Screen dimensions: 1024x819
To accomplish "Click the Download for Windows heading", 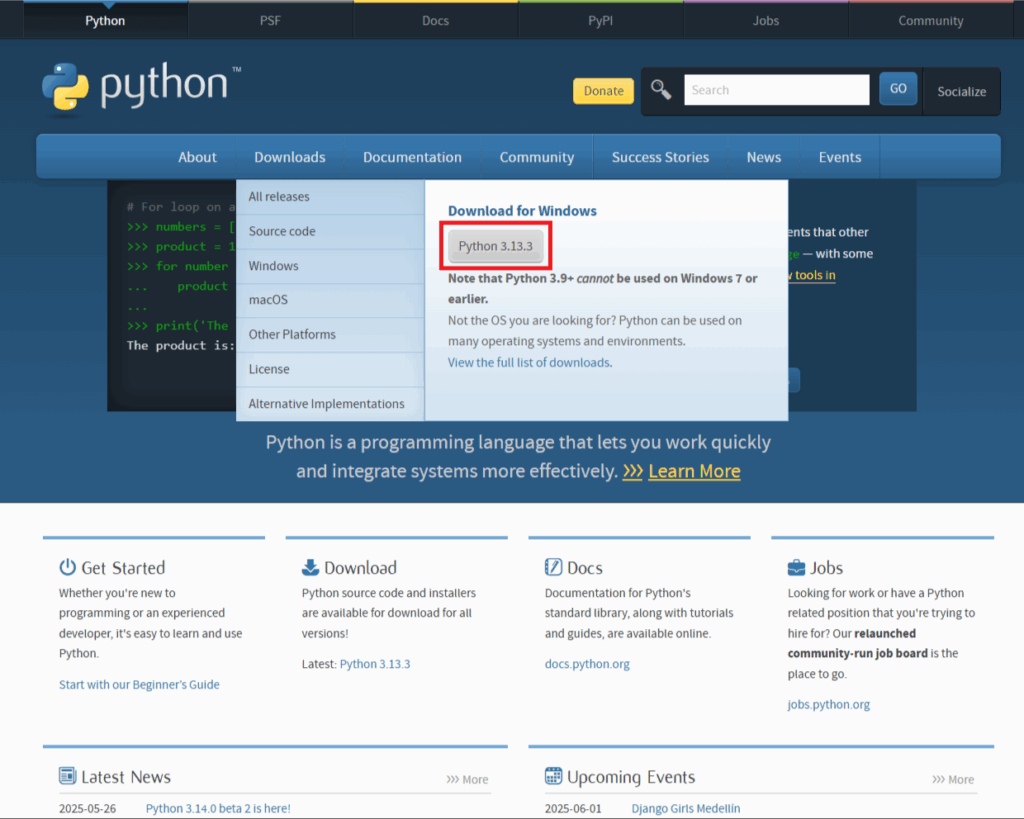I will (x=522, y=211).
